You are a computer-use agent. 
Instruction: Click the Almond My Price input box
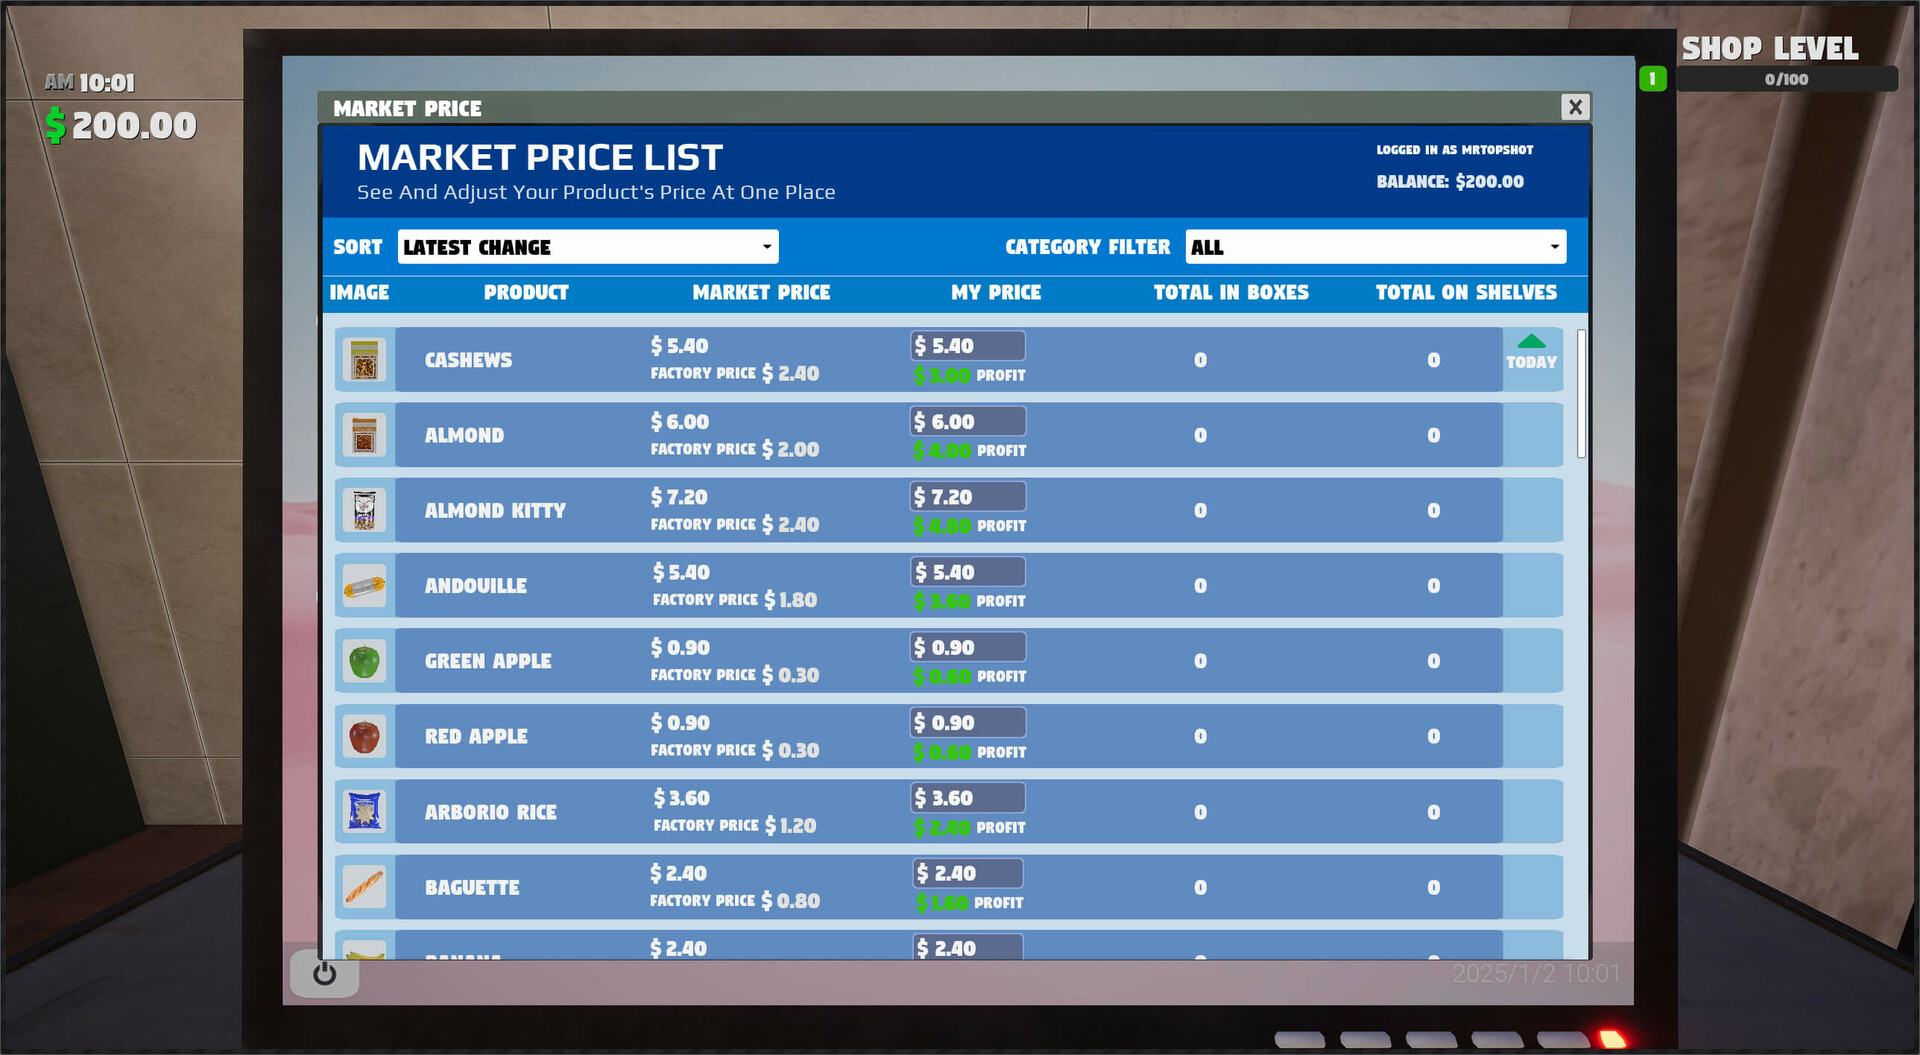[x=967, y=422]
